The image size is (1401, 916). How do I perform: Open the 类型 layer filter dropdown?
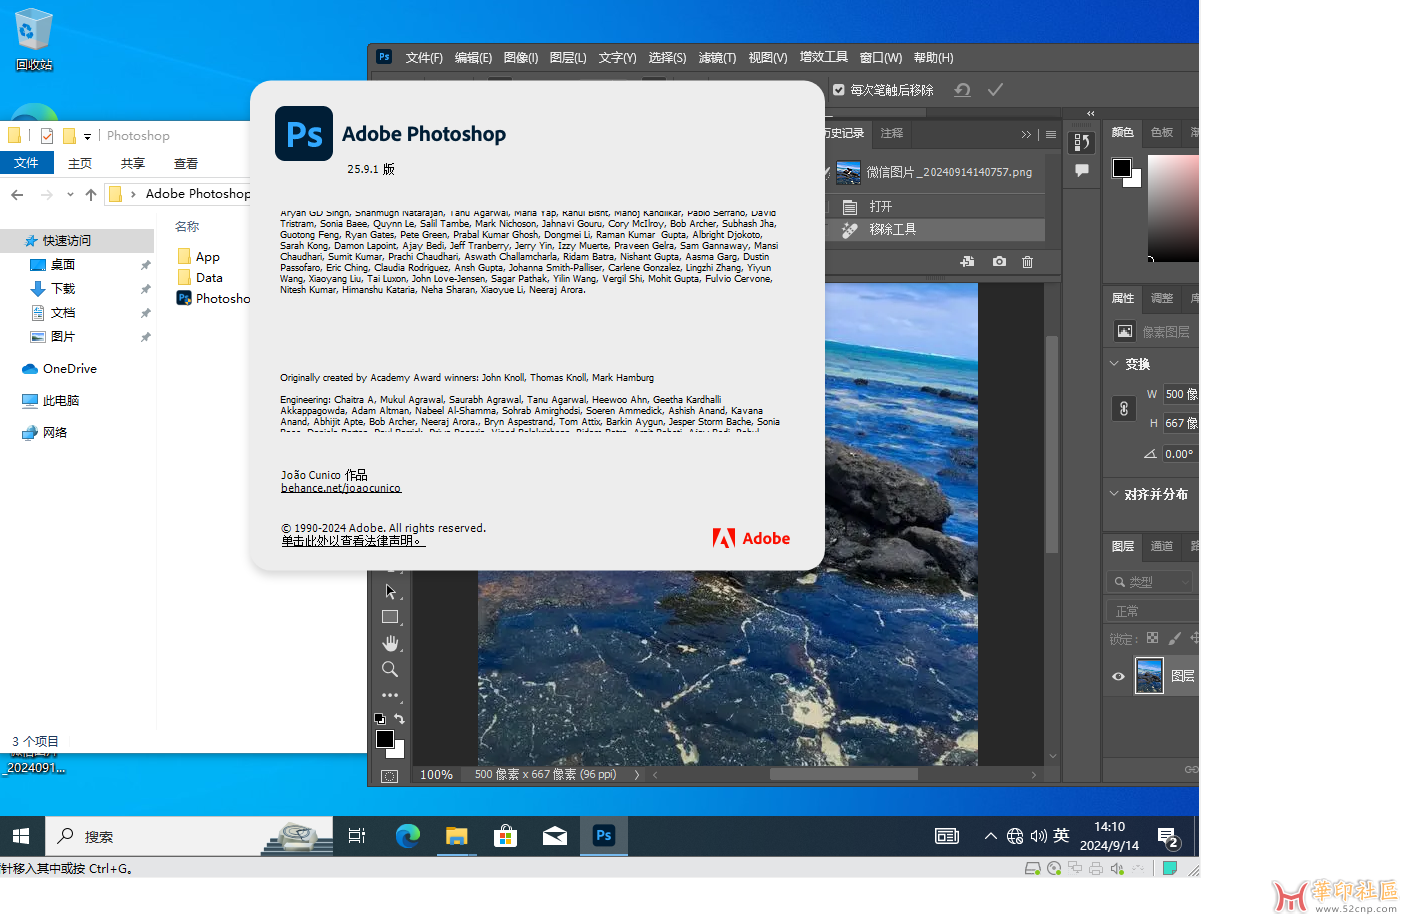1150,581
